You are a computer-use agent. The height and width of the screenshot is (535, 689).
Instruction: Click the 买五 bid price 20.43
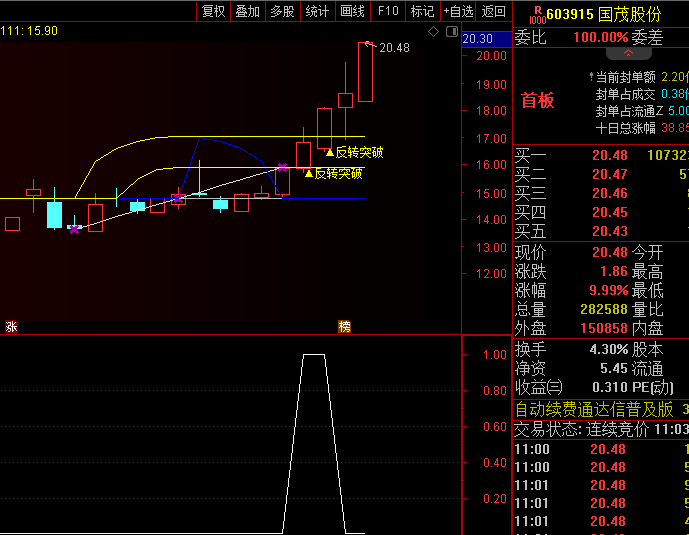(609, 231)
